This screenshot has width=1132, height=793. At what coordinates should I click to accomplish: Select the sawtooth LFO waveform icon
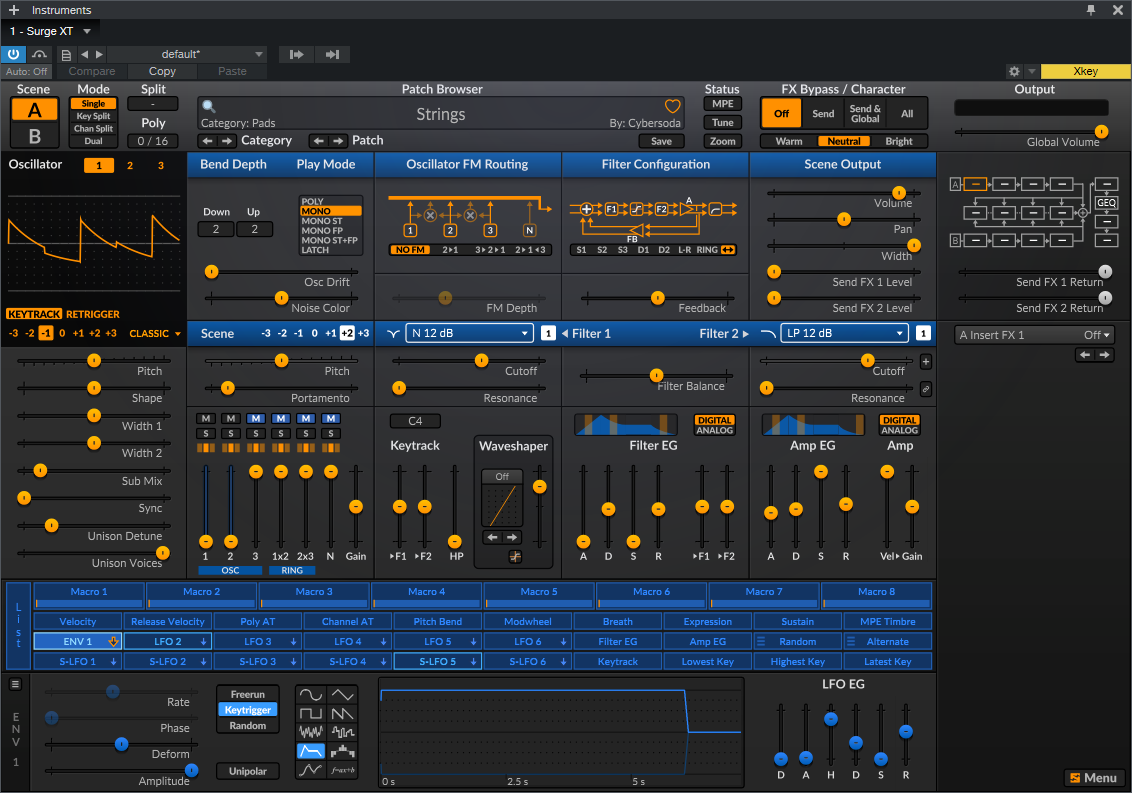tap(342, 713)
